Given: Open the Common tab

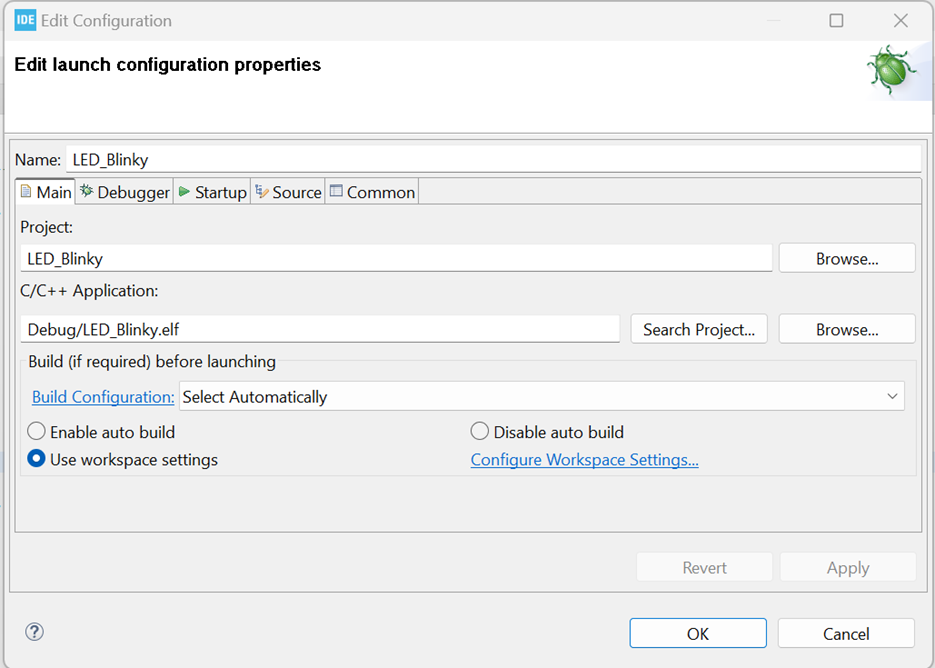Looking at the screenshot, I should click(x=372, y=191).
